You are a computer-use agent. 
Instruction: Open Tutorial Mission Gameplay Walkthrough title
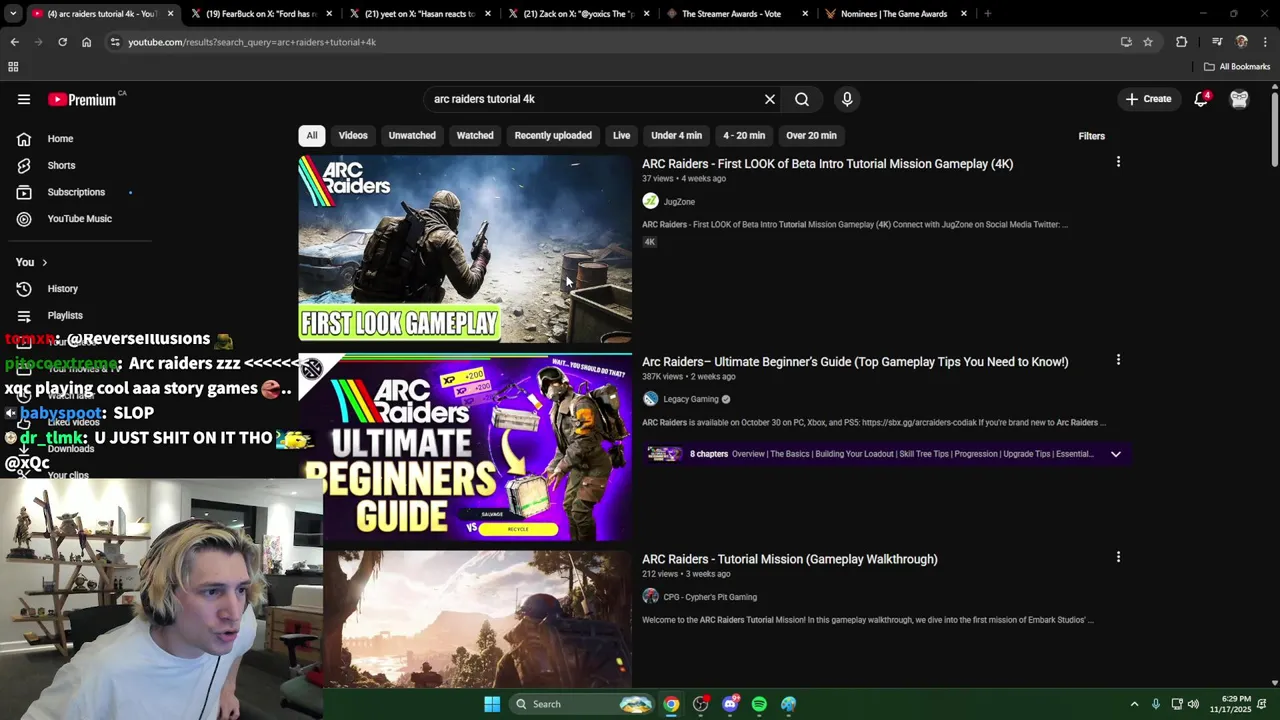790,559
